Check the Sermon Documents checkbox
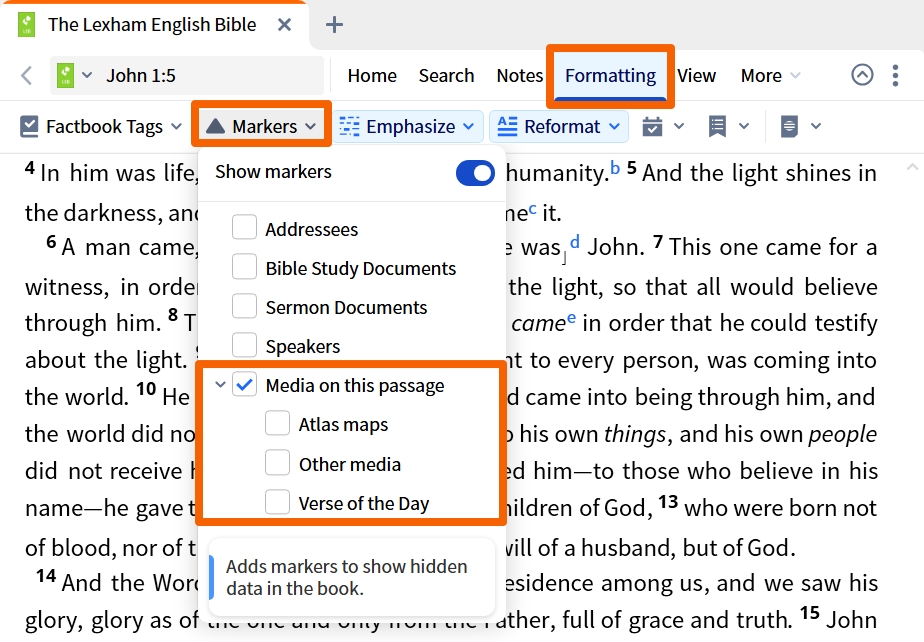Screen dimensions: 924x642 click(244, 306)
